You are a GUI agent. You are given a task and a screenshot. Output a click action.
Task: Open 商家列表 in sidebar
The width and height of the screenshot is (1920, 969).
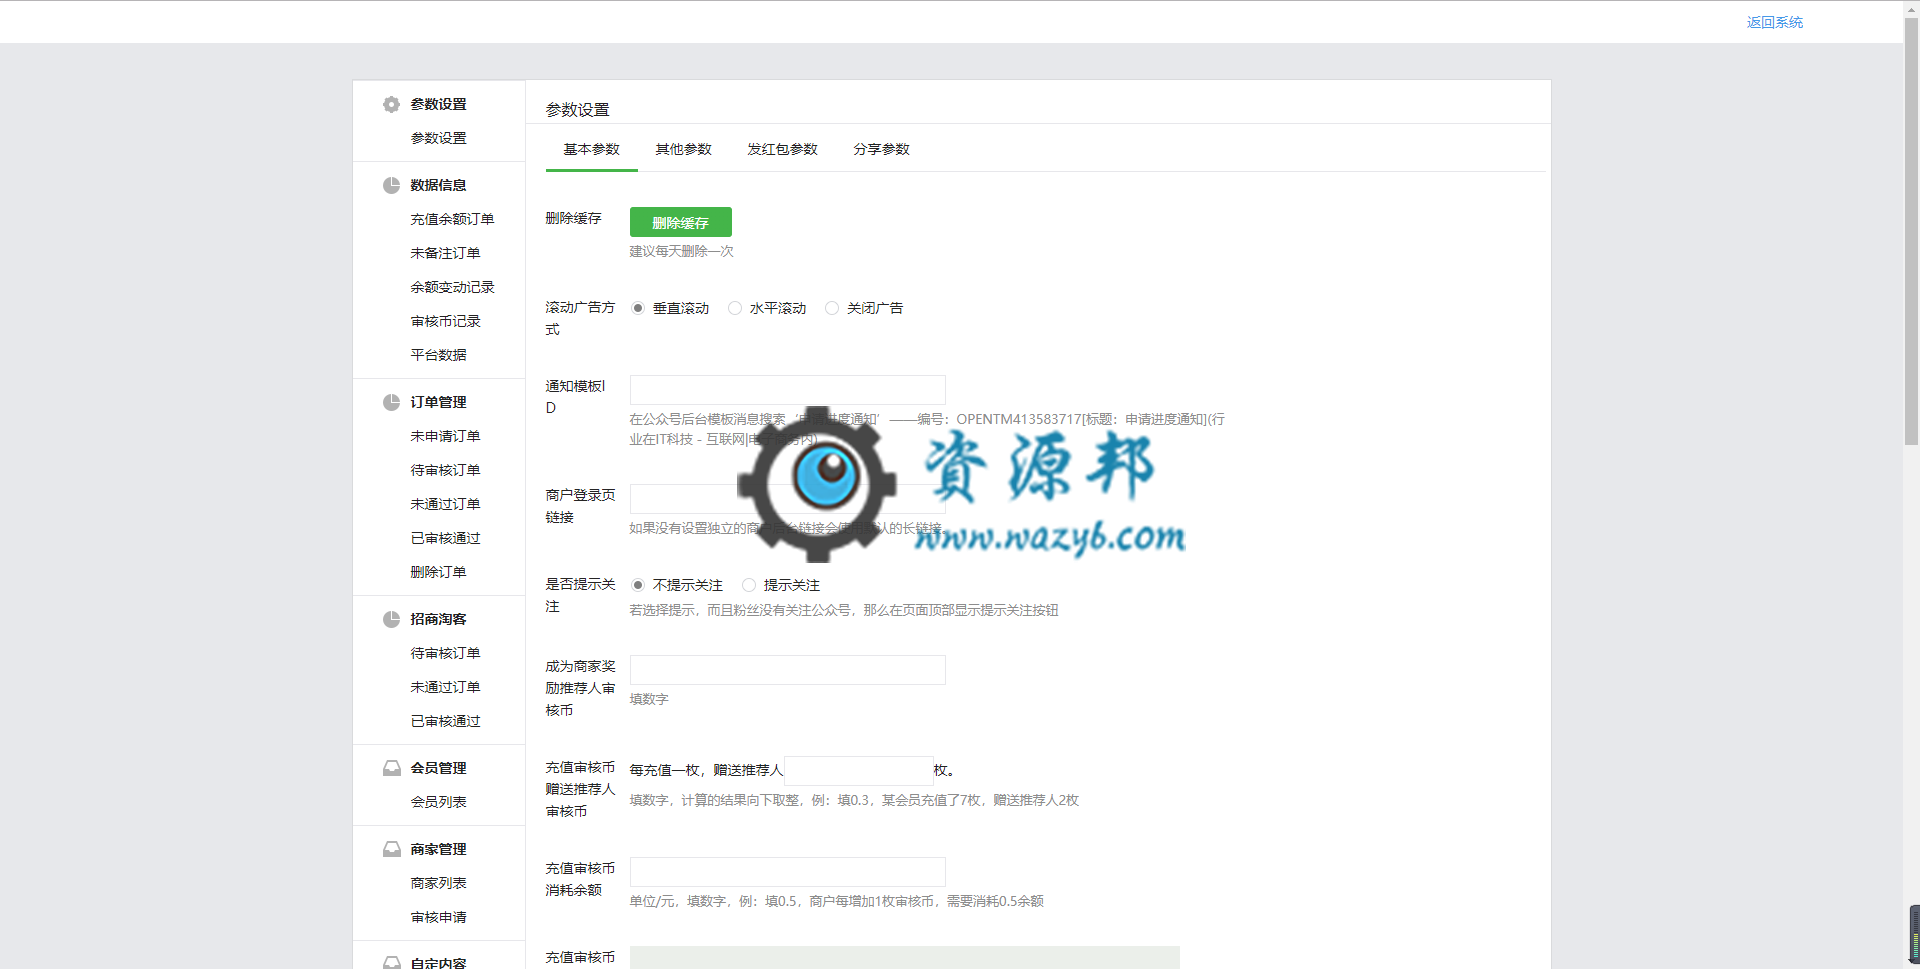pyautogui.click(x=438, y=883)
